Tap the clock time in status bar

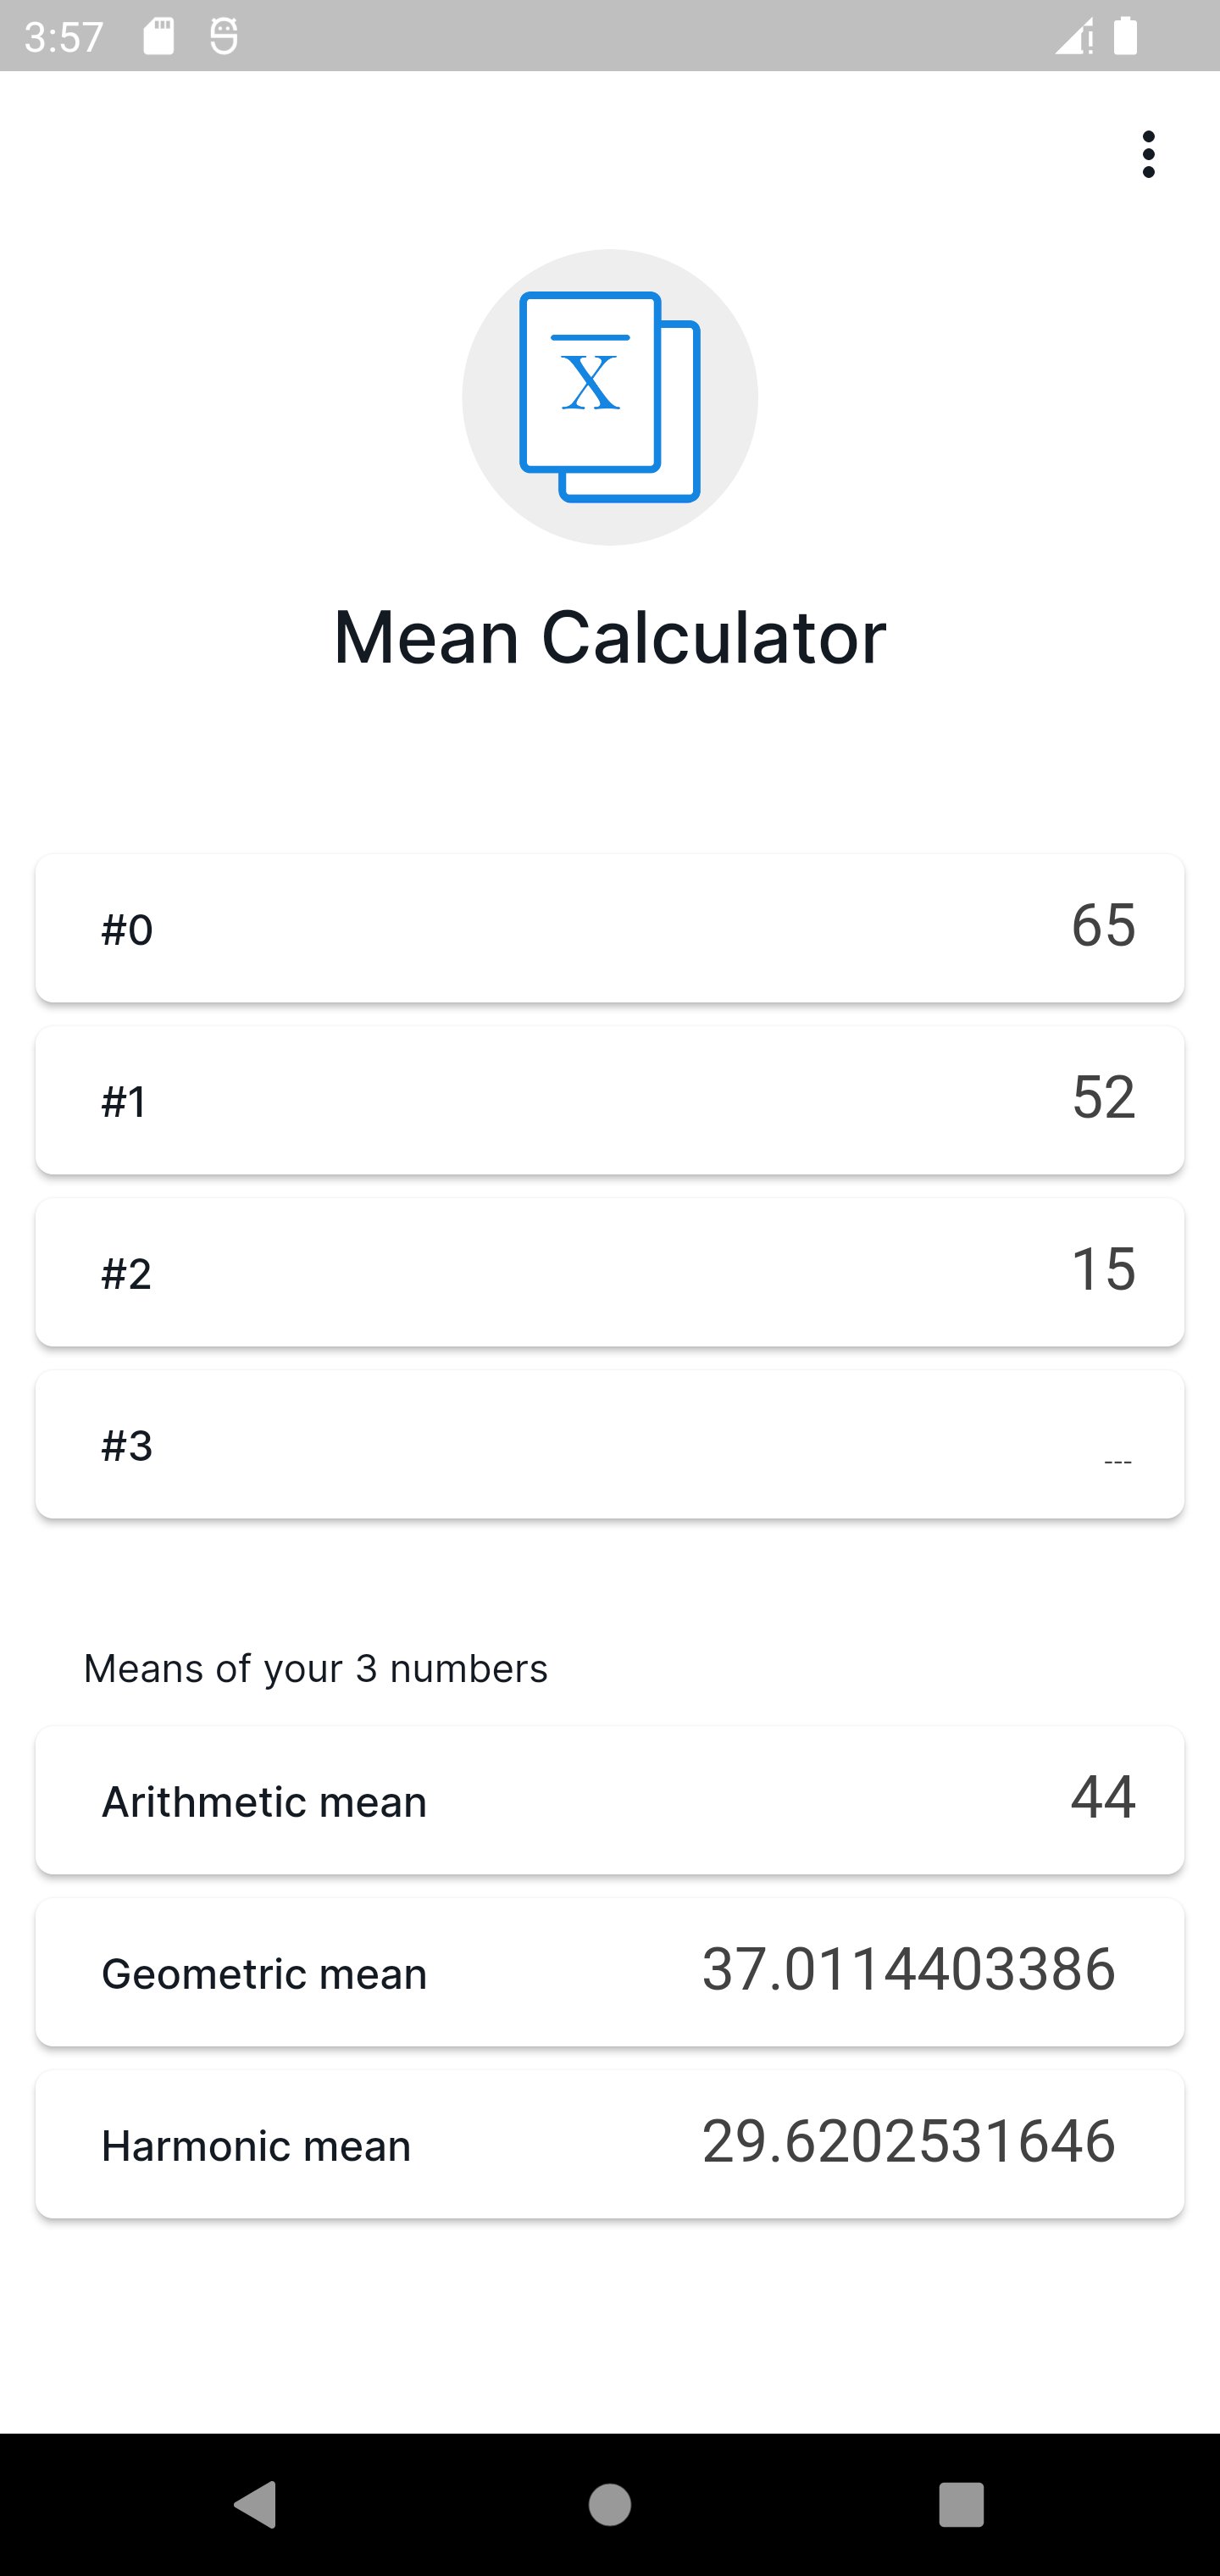click(64, 37)
